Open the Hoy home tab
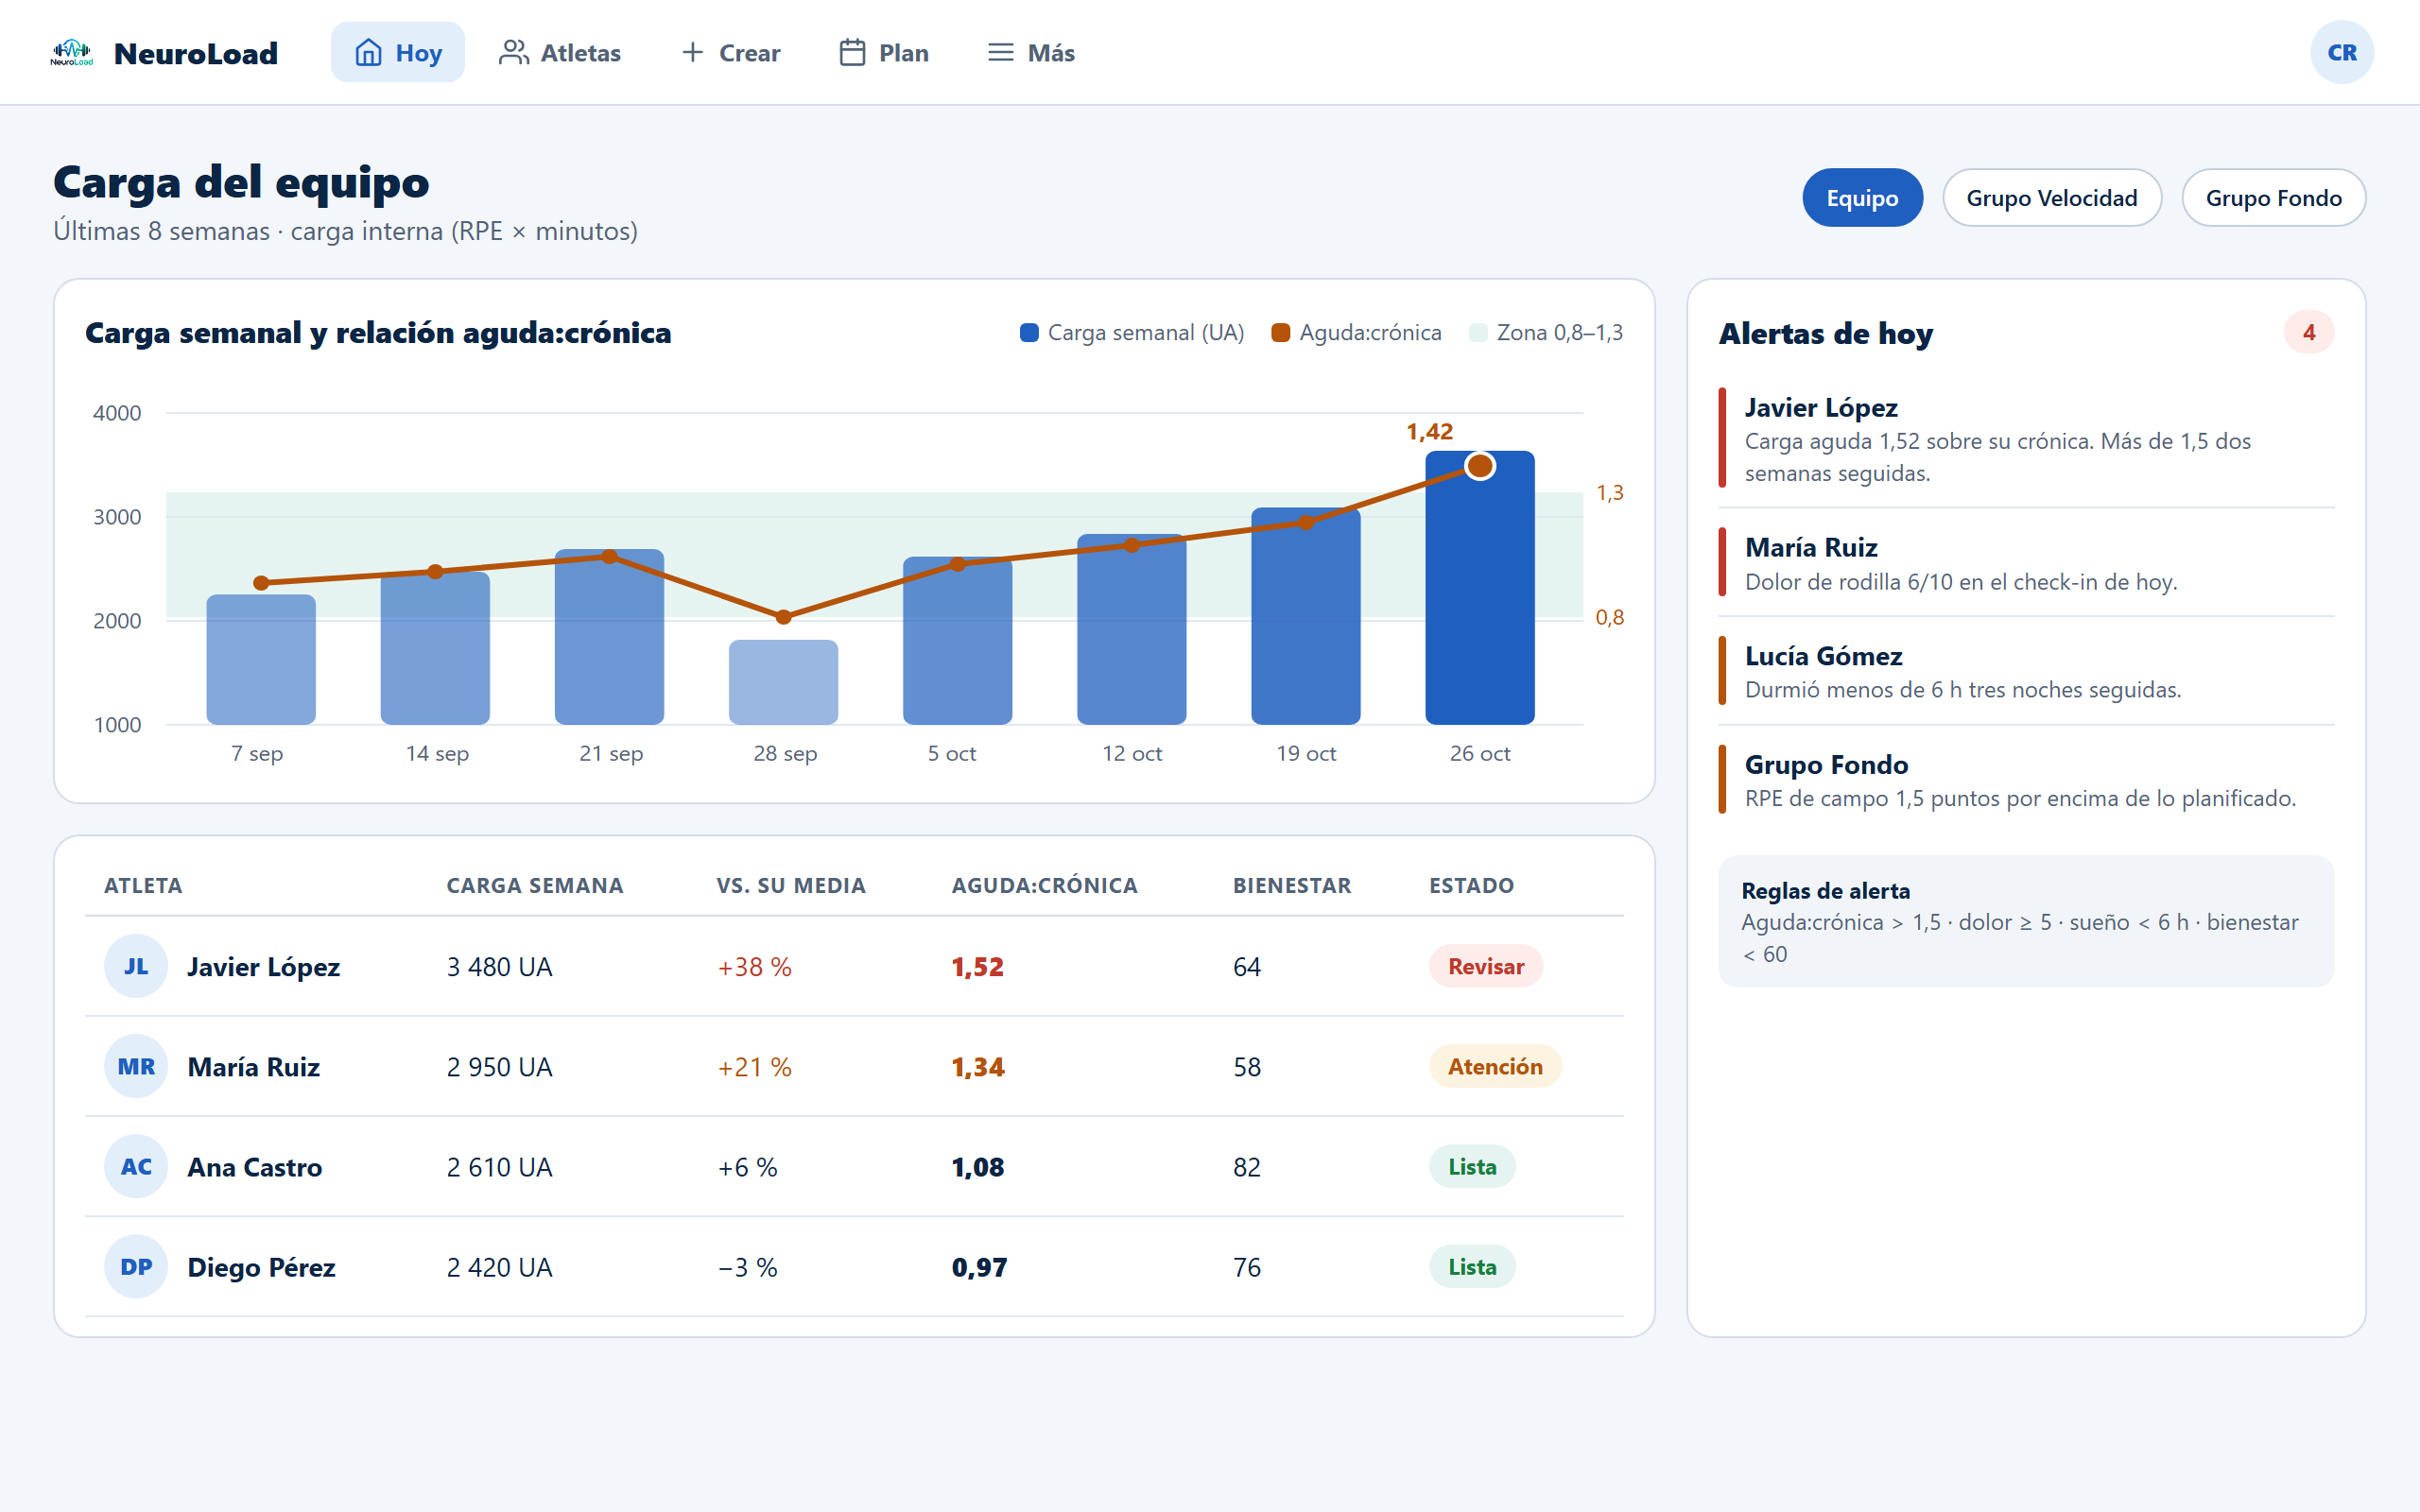 click(x=398, y=52)
